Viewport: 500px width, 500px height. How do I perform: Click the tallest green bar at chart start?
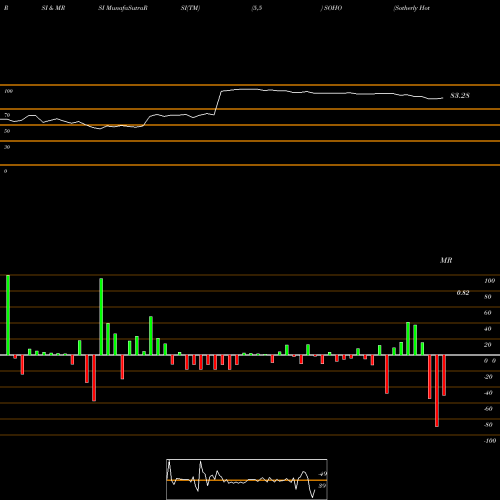(x=8, y=315)
